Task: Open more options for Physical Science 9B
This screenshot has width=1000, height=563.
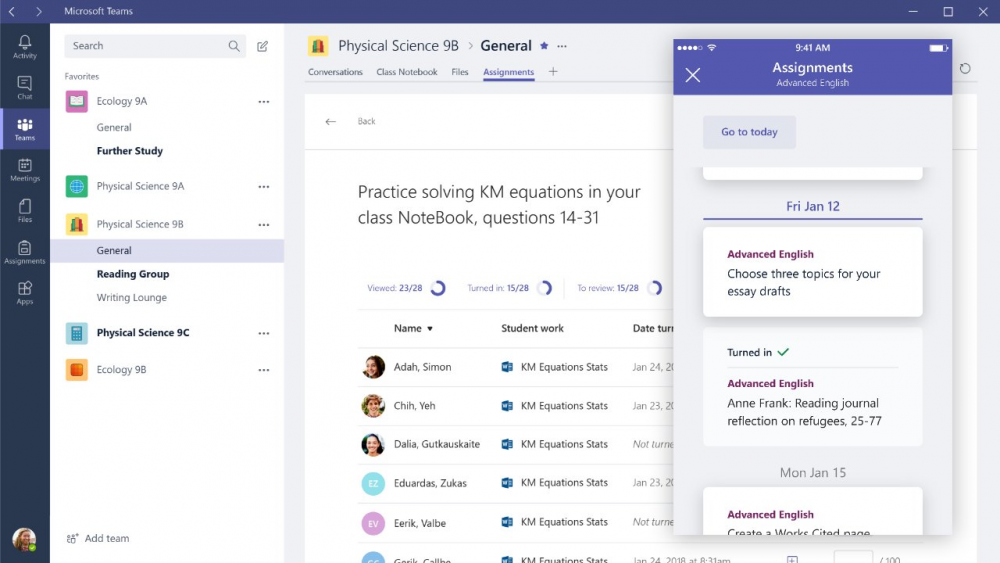Action: [263, 224]
